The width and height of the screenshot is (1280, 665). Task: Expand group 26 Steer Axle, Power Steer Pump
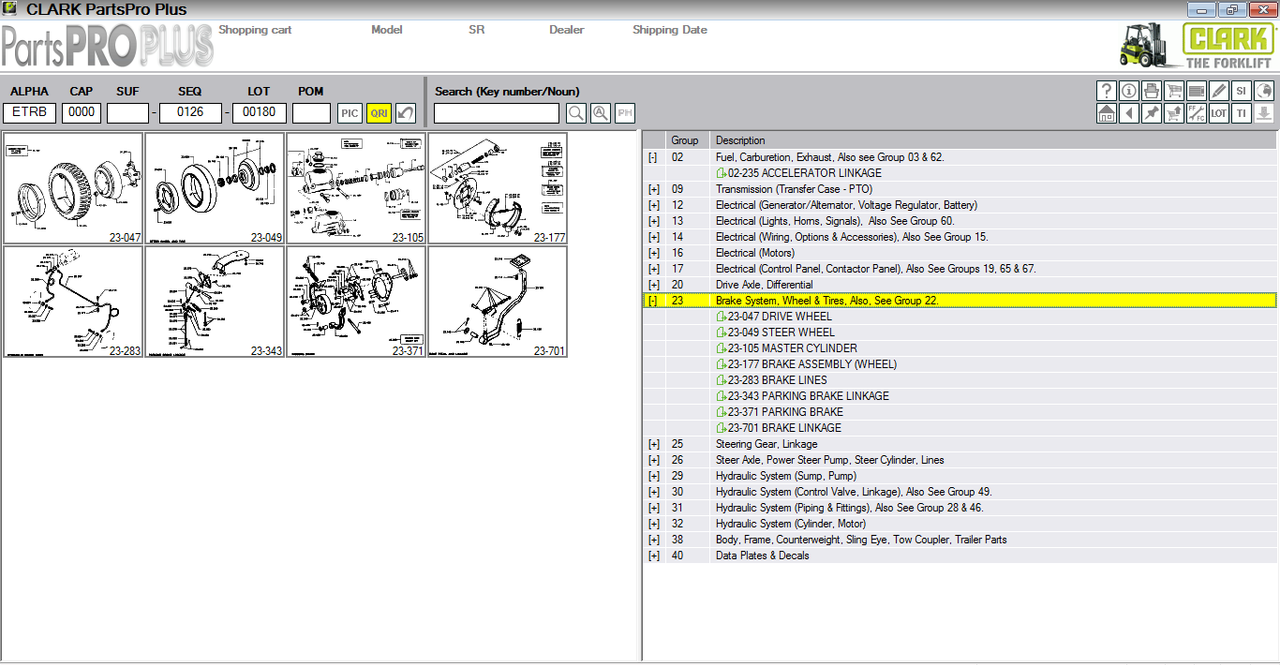(653, 460)
